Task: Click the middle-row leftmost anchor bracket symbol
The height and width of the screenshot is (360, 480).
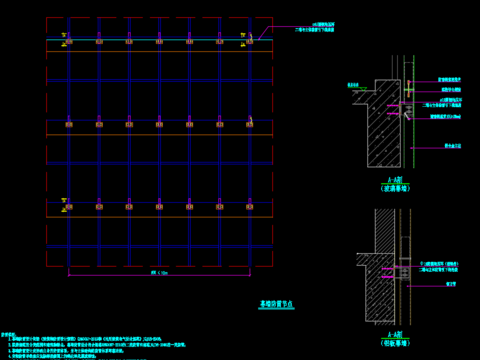Action: tap(69, 124)
